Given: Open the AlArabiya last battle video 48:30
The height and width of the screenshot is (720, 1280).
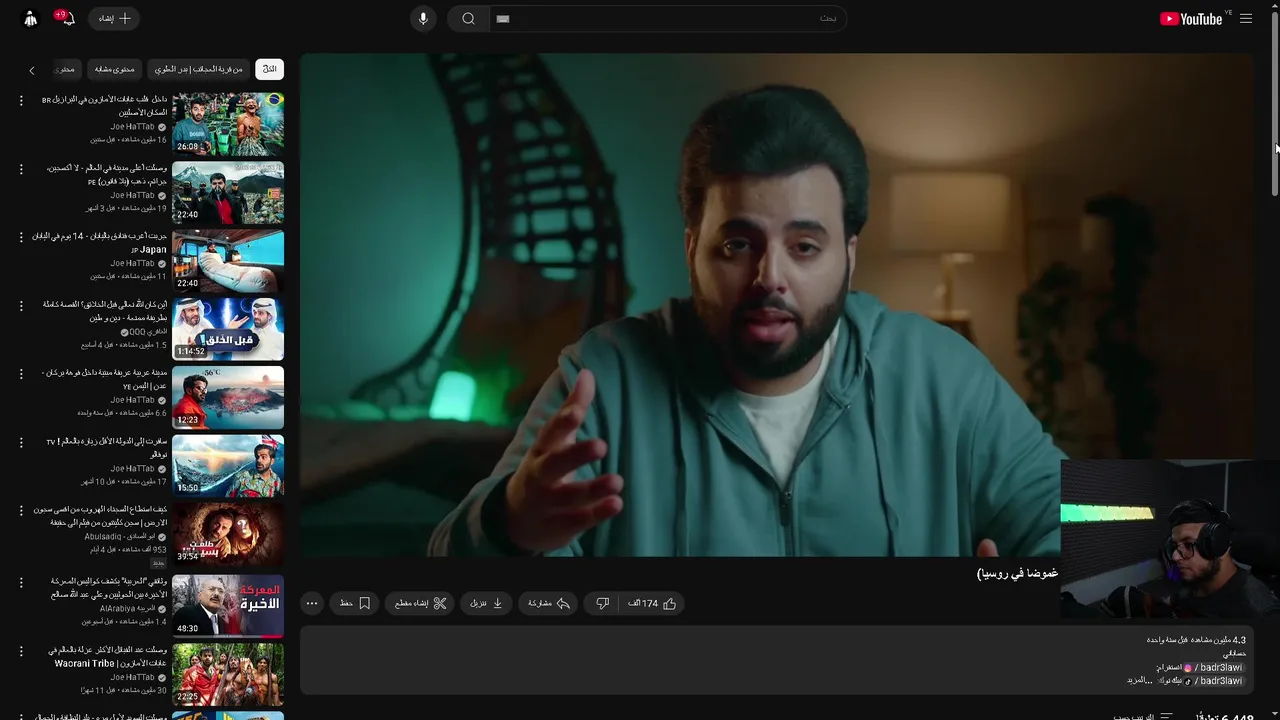Looking at the screenshot, I should (x=228, y=605).
